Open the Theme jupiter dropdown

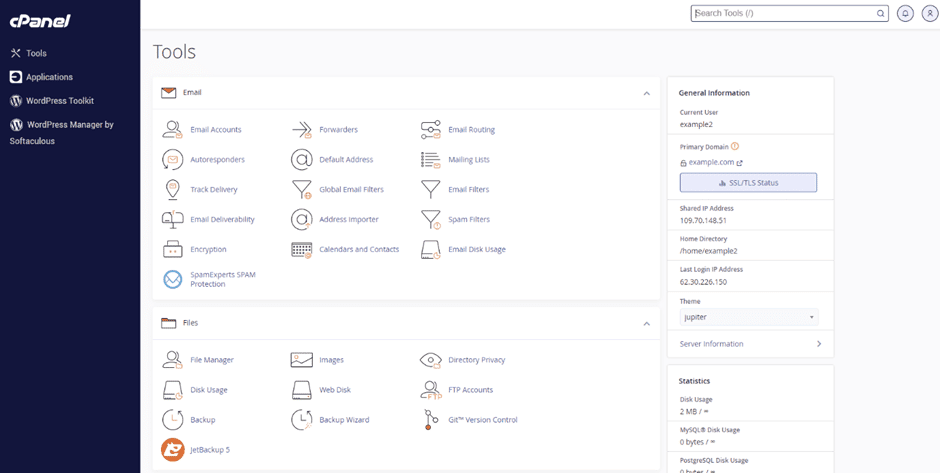pyautogui.click(x=749, y=317)
